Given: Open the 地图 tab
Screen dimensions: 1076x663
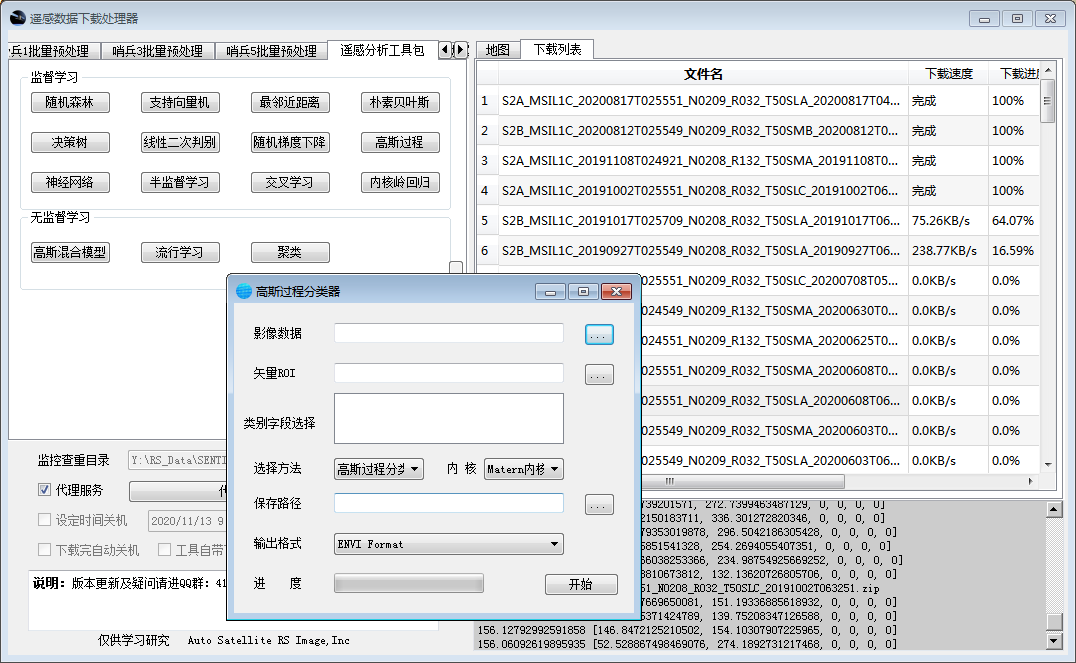Looking at the screenshot, I should [x=498, y=49].
